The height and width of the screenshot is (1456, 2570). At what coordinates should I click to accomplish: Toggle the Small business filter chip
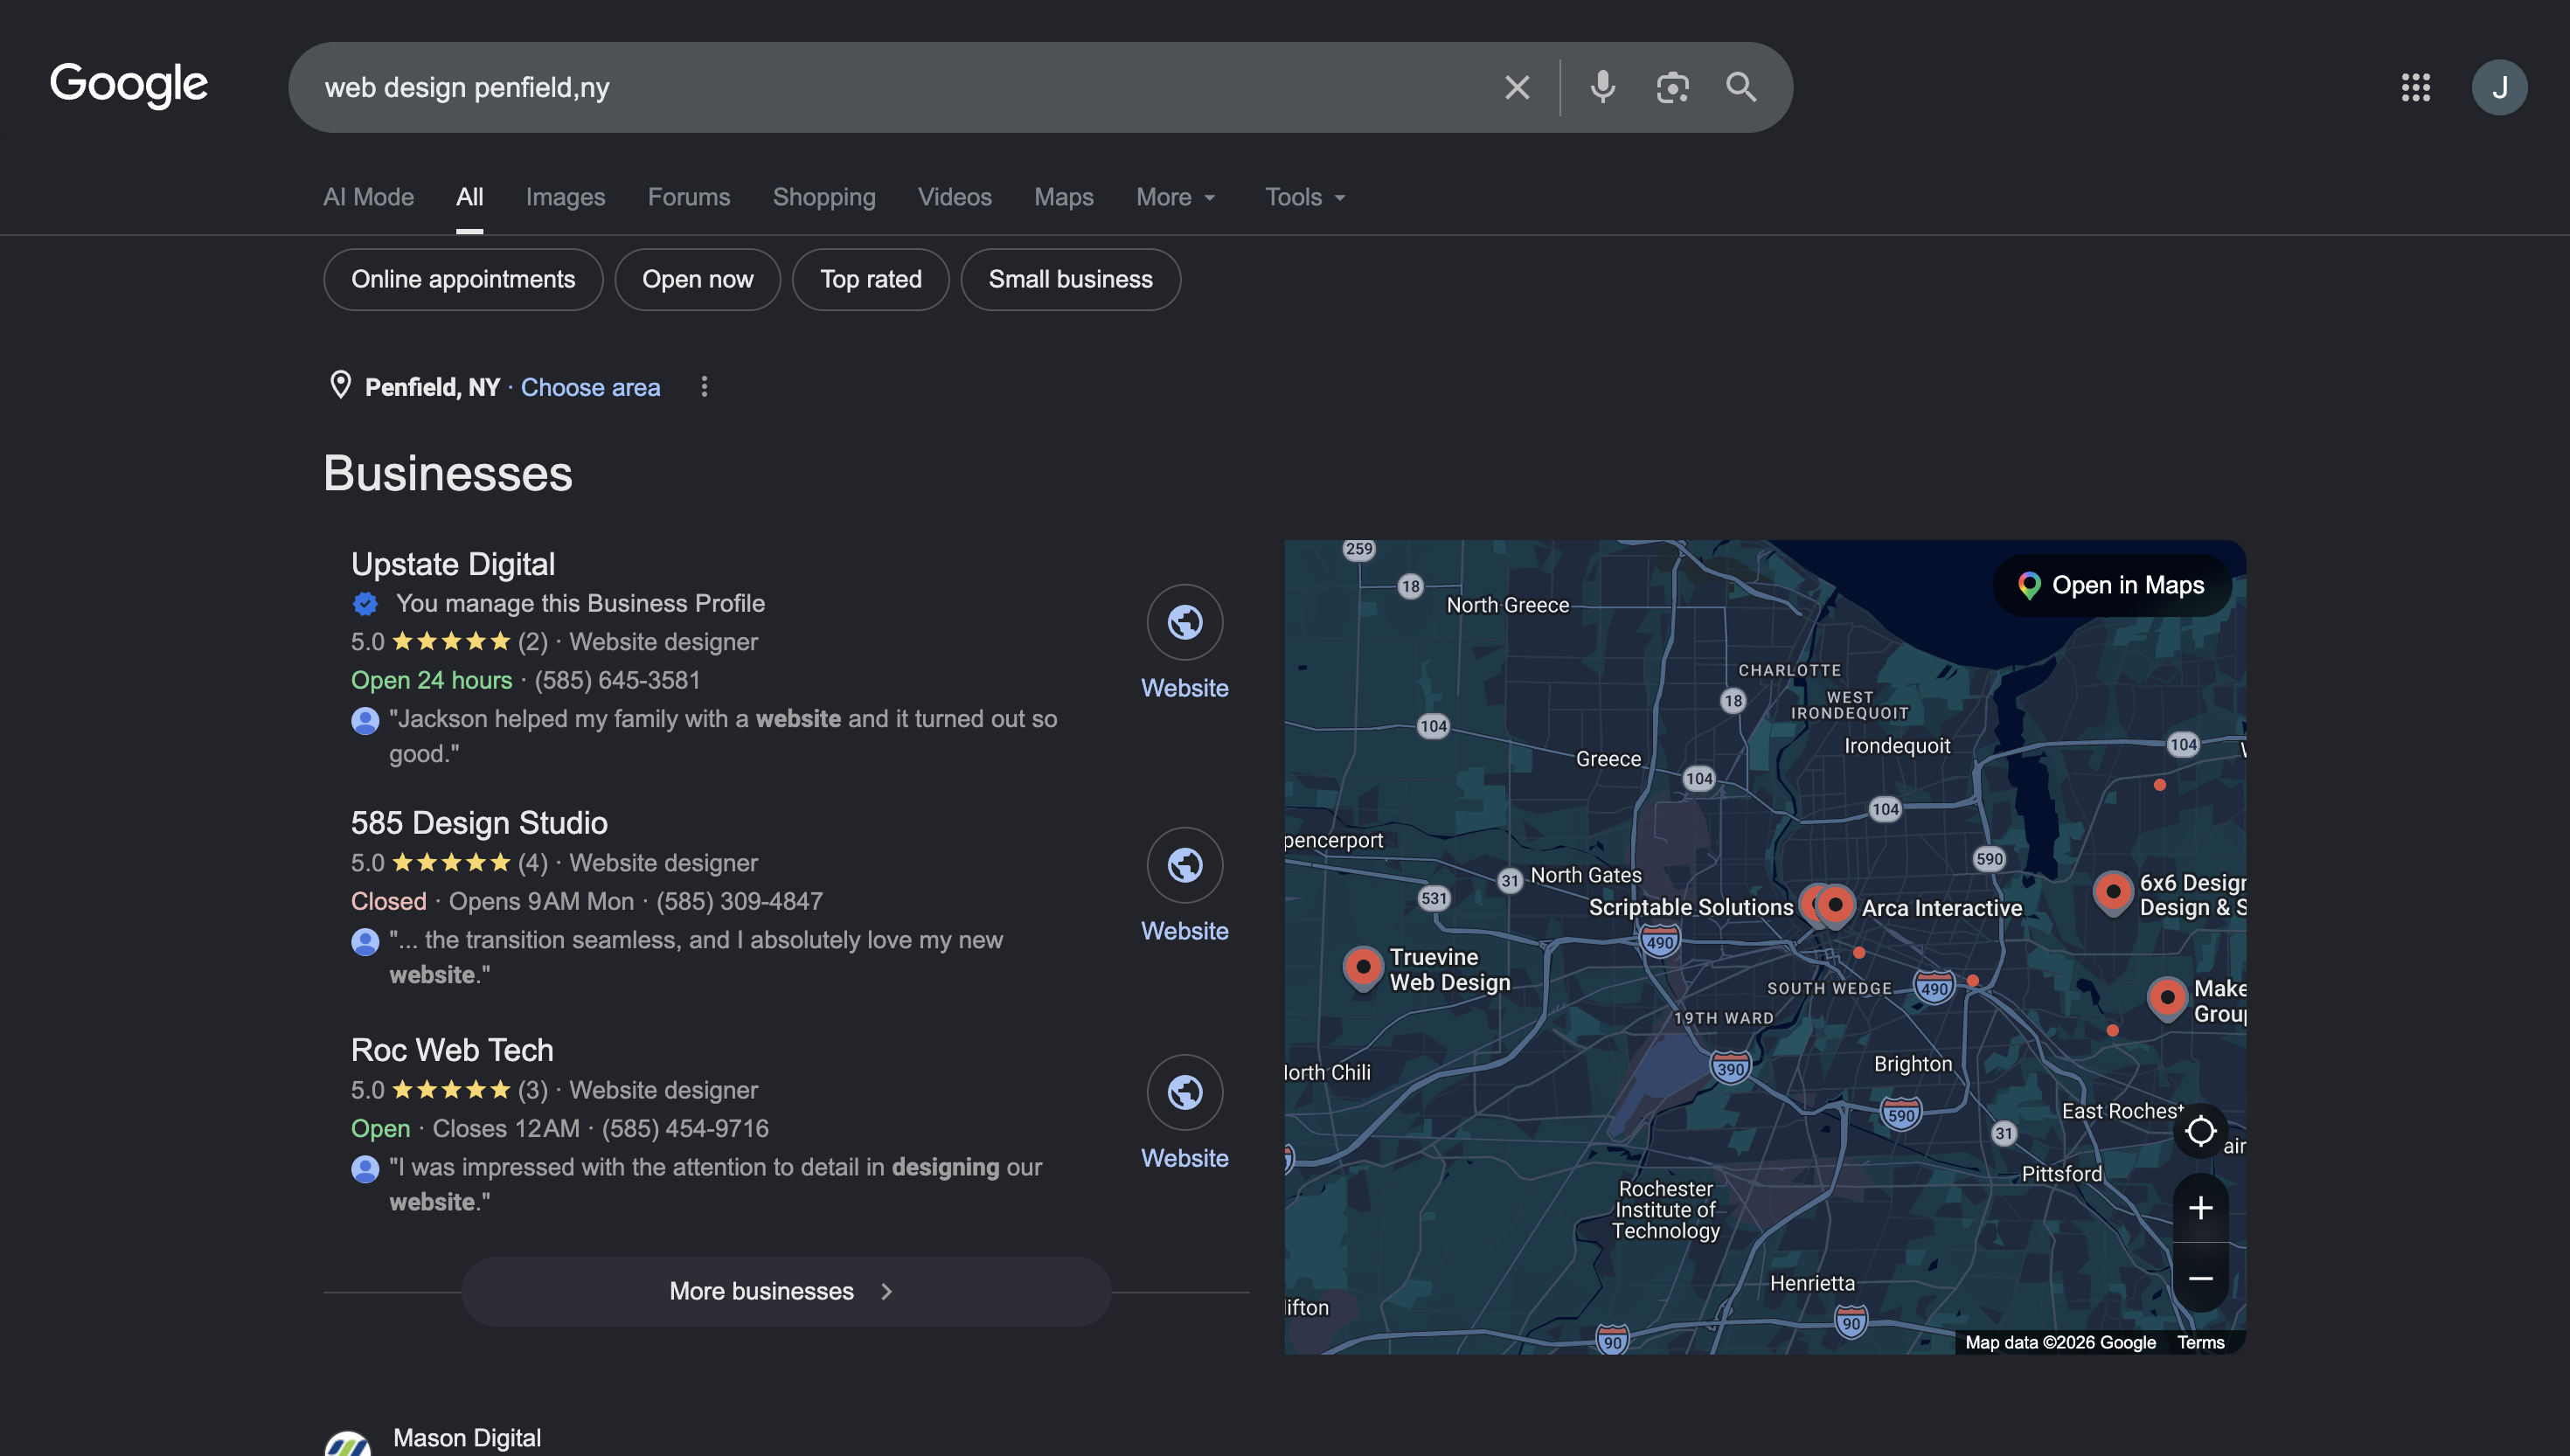pos(1070,279)
